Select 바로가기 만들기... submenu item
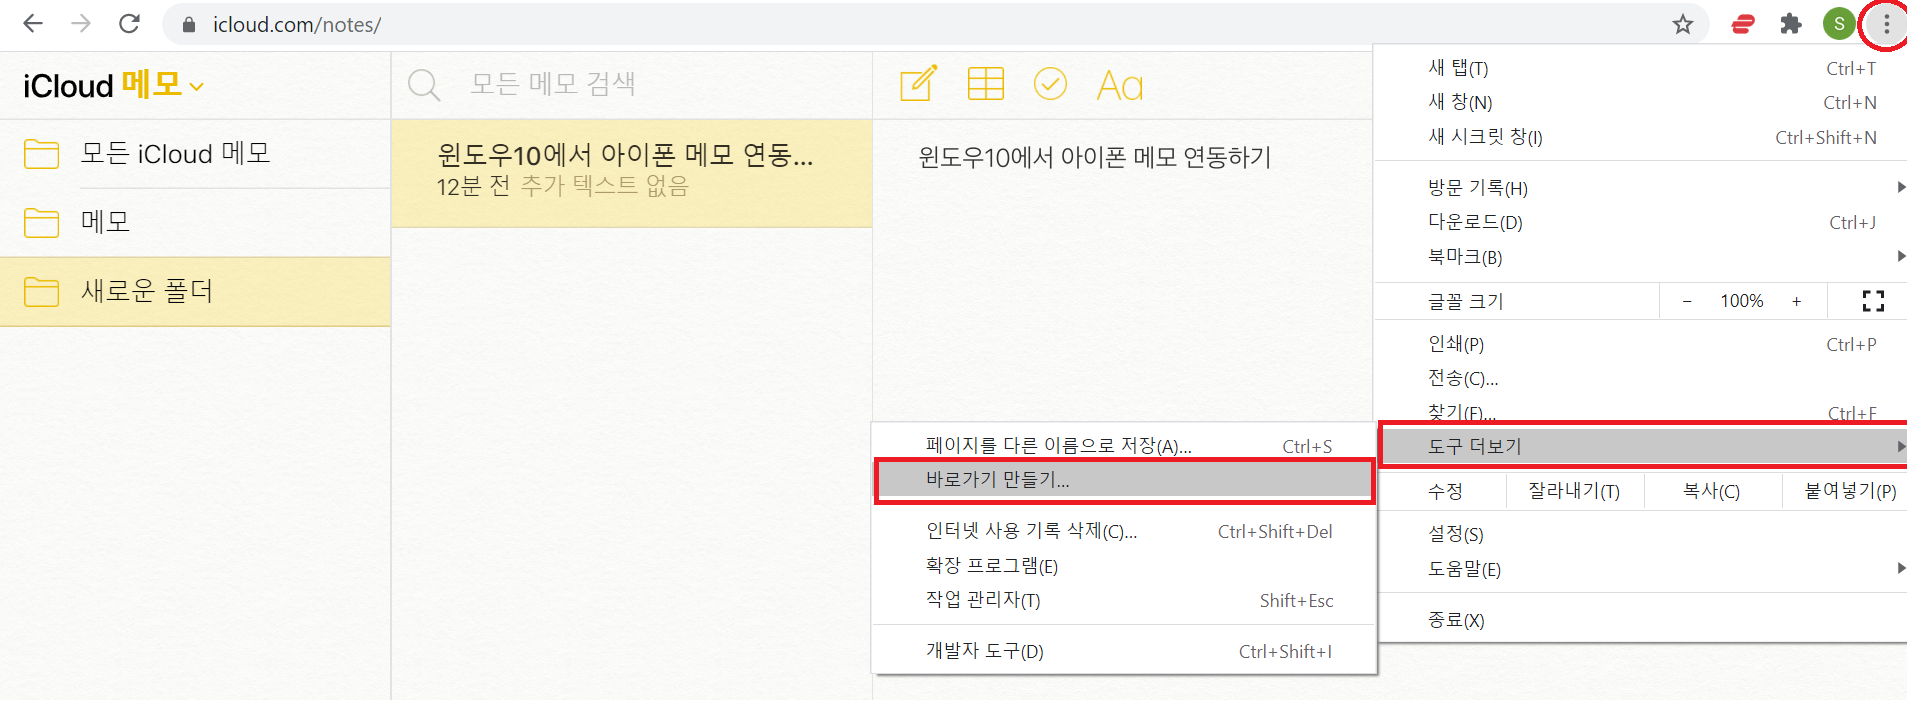Viewport: 1907px width, 712px height. (x=1124, y=480)
